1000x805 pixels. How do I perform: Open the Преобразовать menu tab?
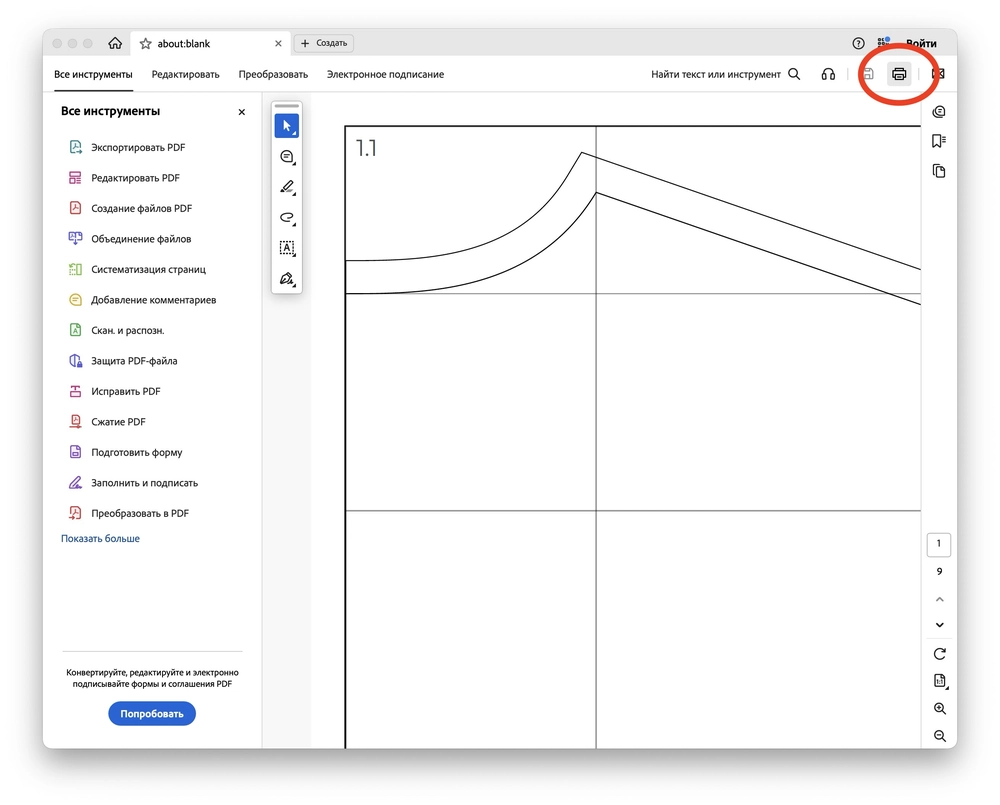(273, 74)
